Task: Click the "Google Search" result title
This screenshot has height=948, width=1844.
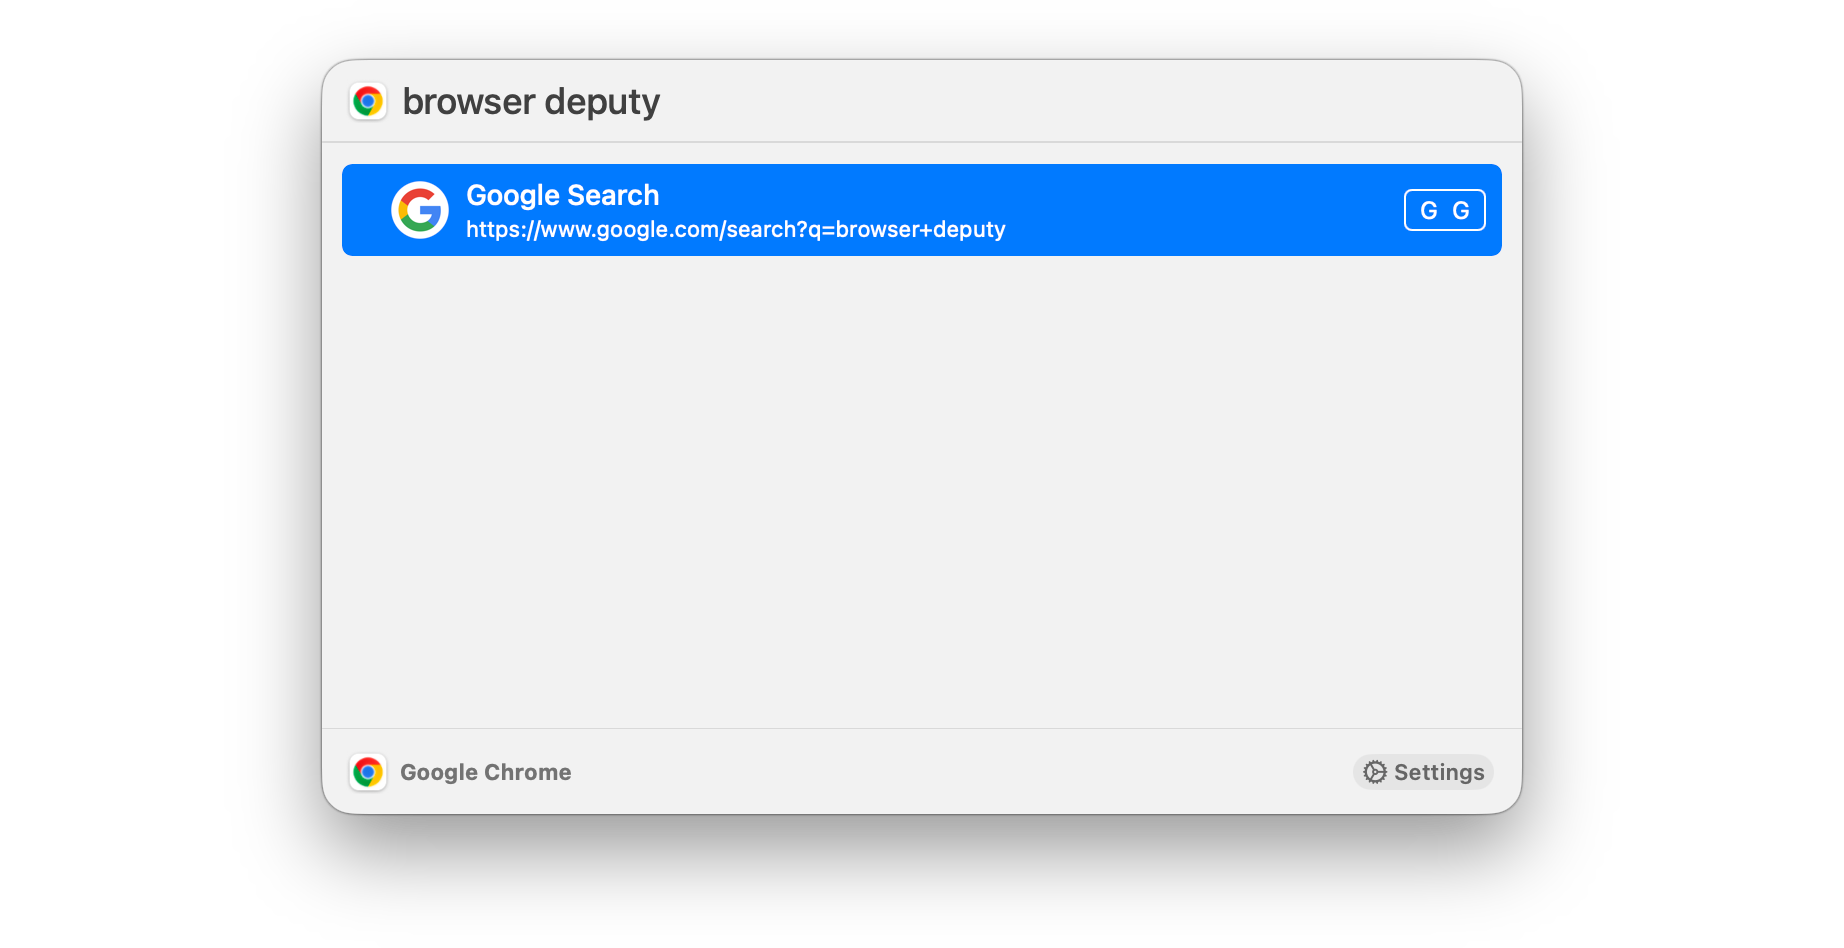Action: (x=562, y=195)
